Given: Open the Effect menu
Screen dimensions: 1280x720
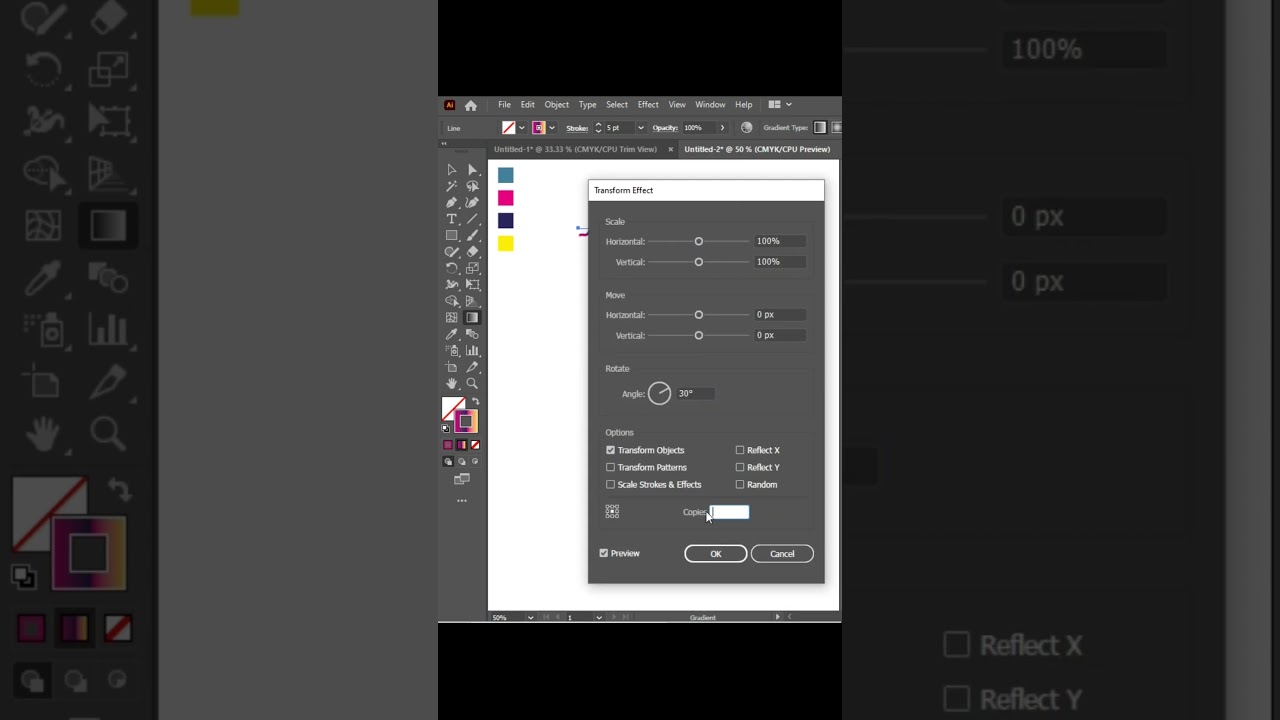Looking at the screenshot, I should [648, 105].
